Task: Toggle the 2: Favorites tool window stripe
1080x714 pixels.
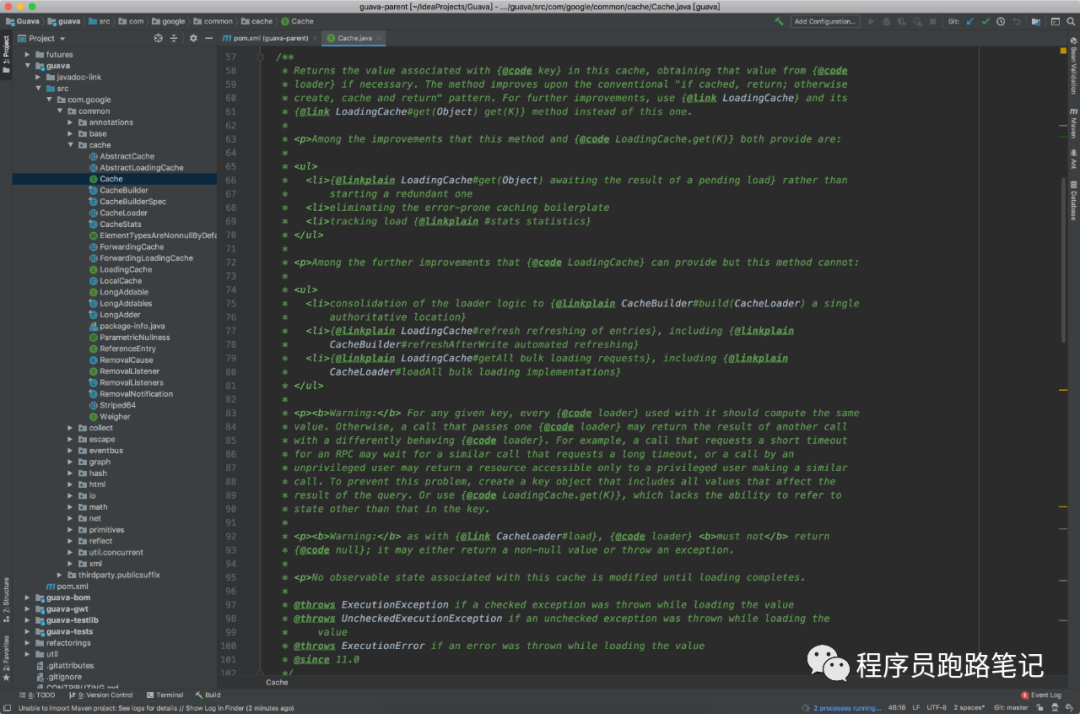Action: pos(6,658)
